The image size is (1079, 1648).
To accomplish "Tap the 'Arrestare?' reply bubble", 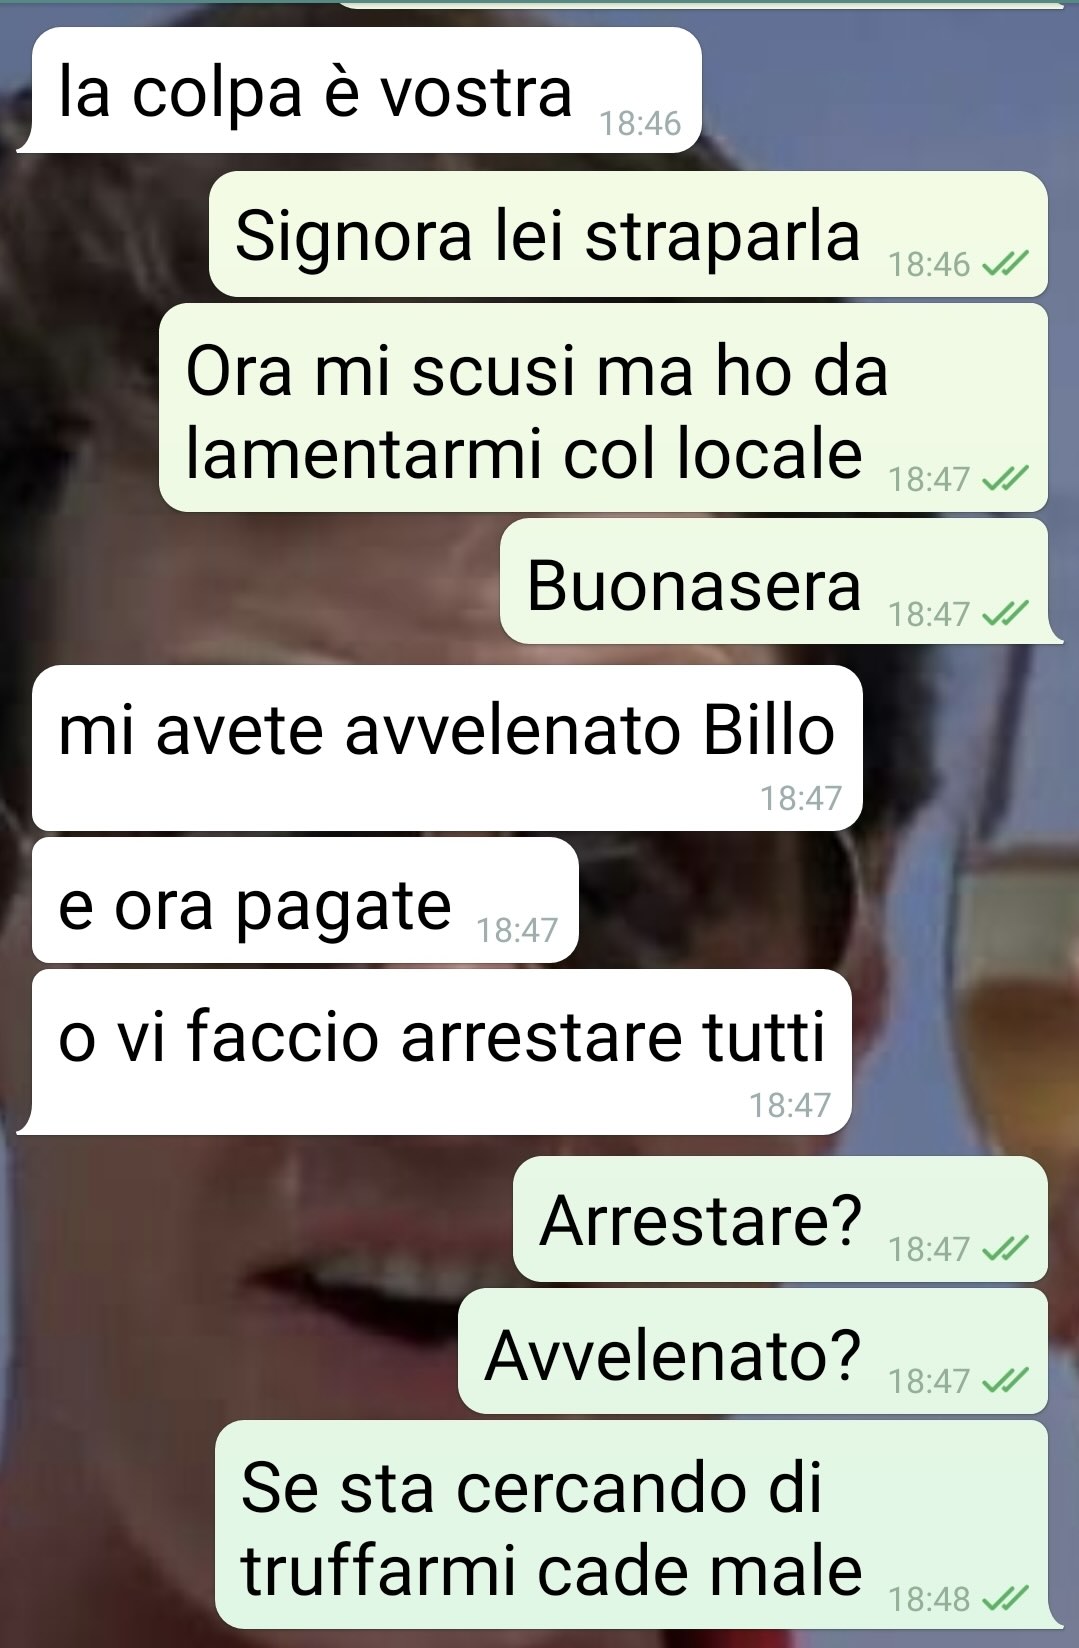I will coord(780,1219).
